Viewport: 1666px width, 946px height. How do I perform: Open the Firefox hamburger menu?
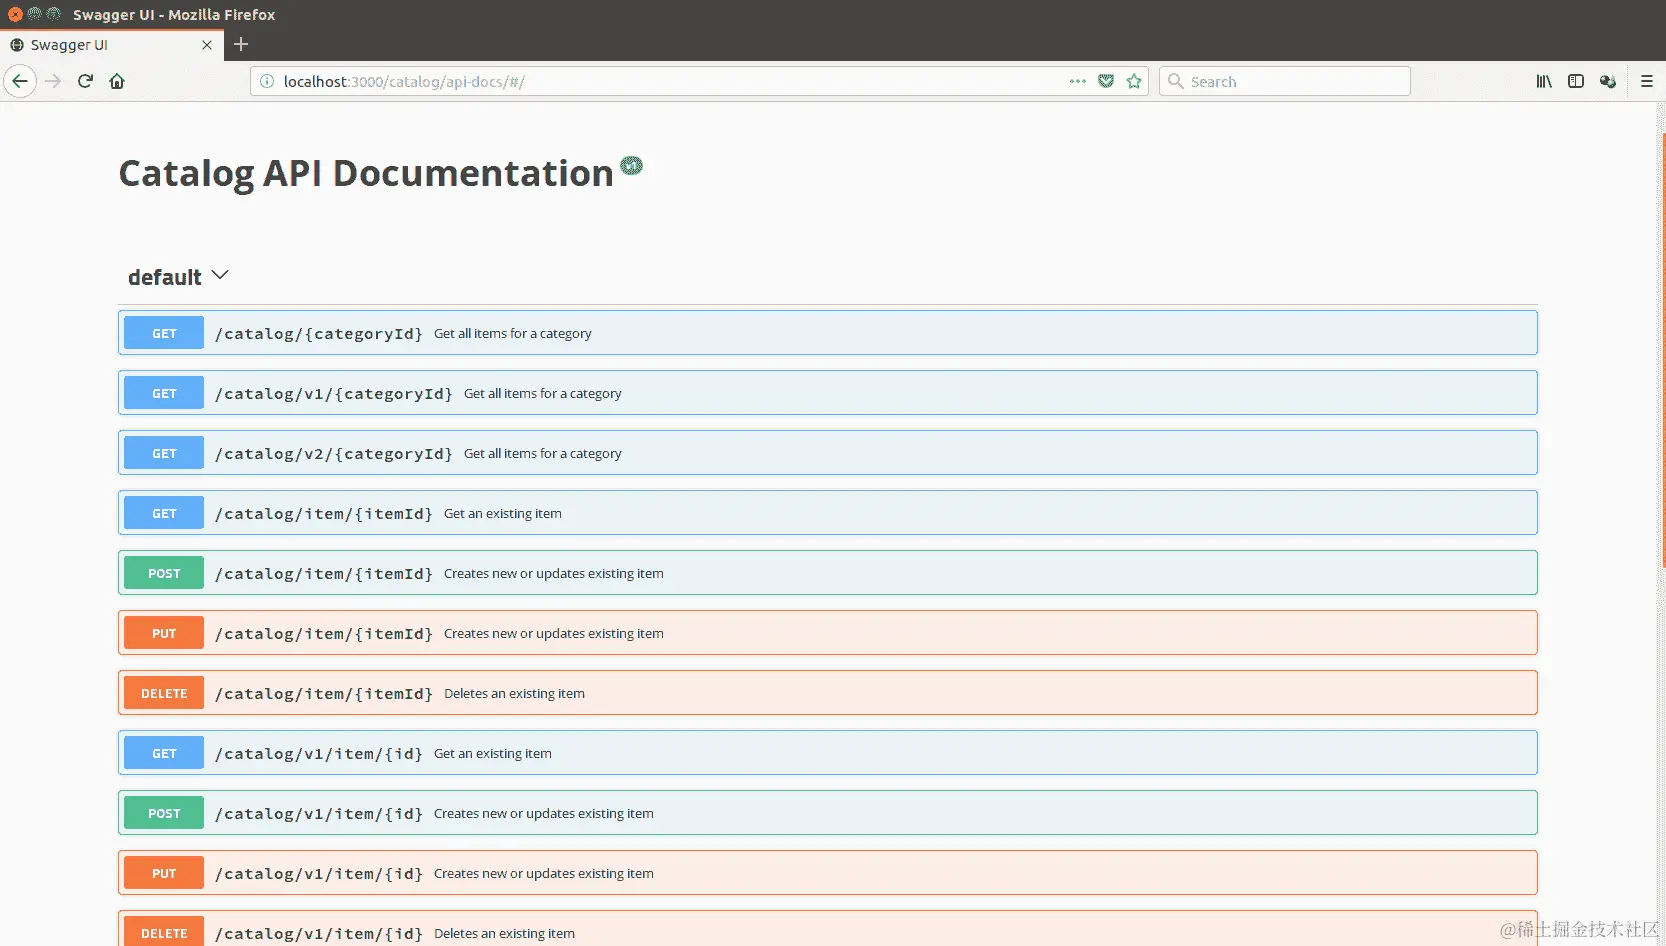[x=1647, y=81]
